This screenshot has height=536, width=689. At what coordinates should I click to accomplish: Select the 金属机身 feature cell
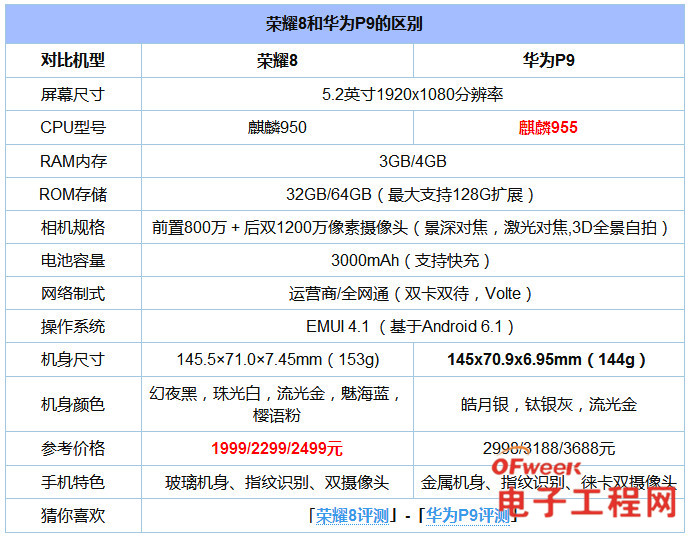click(x=548, y=483)
